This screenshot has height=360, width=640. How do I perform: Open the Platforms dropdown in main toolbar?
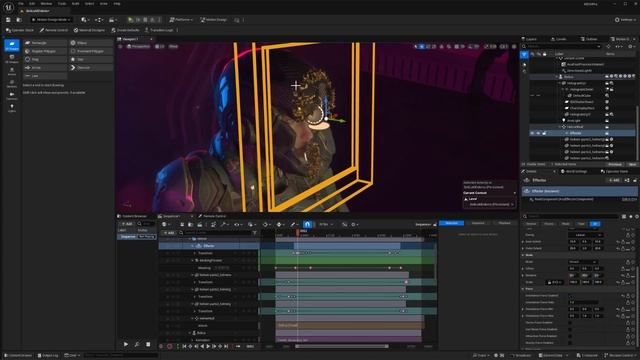click(x=181, y=20)
